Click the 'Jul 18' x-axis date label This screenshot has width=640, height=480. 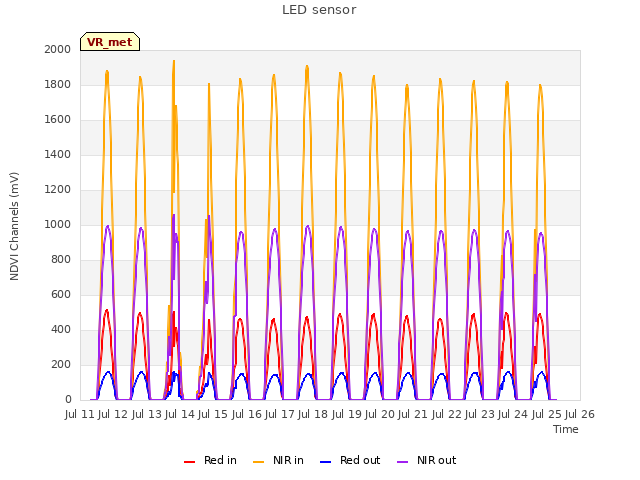[x=313, y=414]
